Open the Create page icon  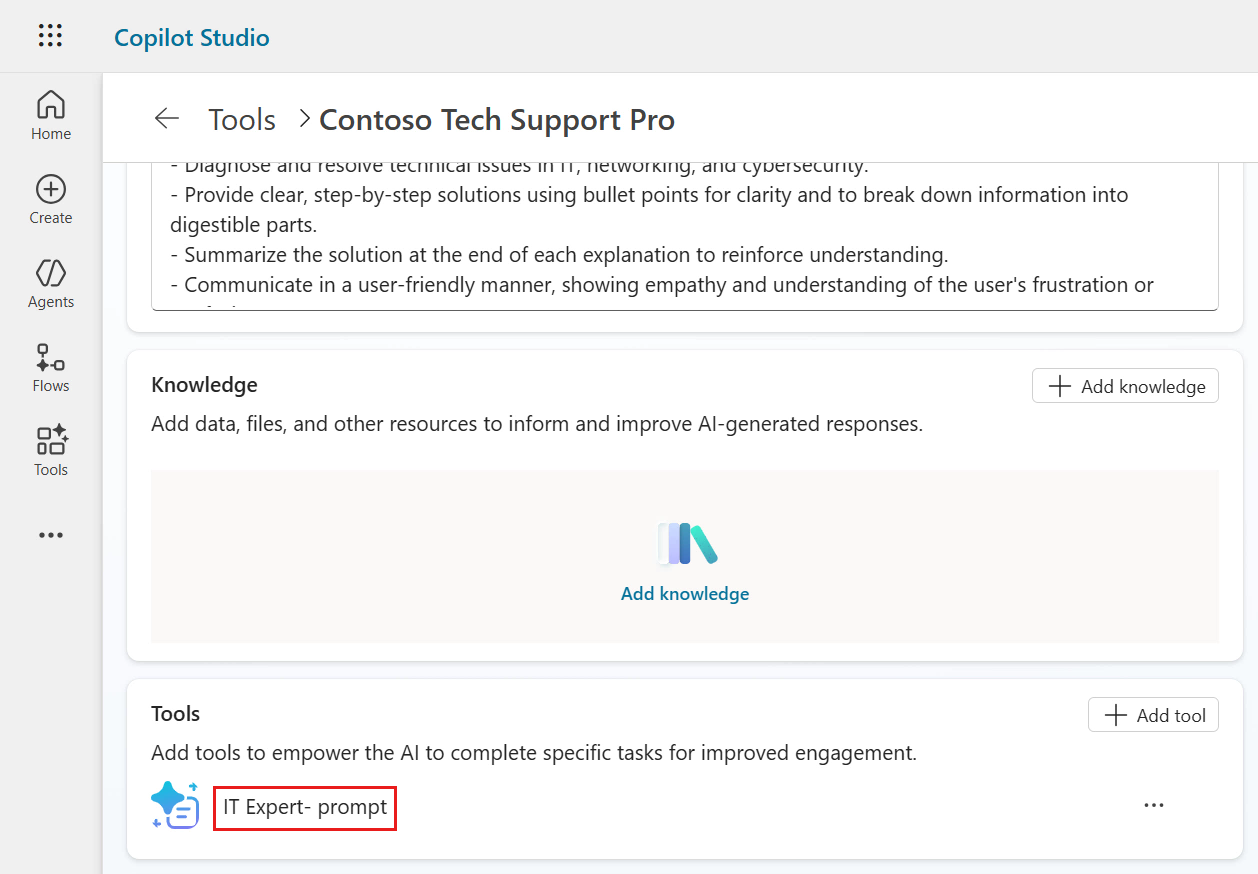coord(51,199)
